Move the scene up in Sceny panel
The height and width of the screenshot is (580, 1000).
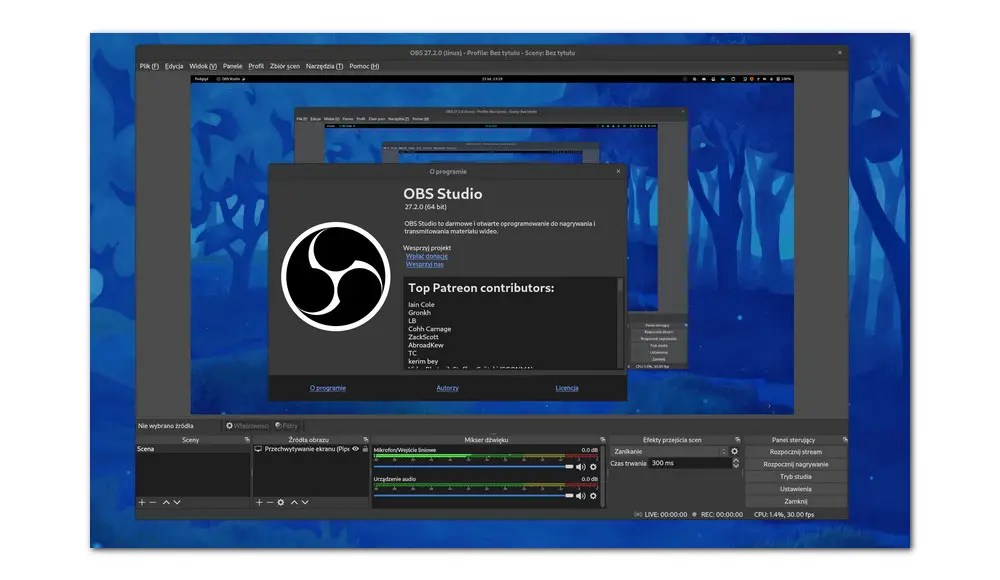[x=166, y=503]
